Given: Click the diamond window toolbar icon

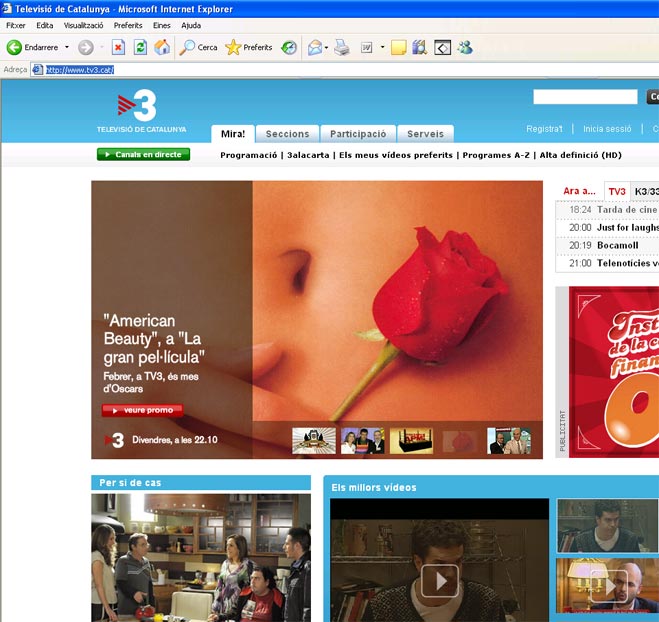Looking at the screenshot, I should point(443,47).
